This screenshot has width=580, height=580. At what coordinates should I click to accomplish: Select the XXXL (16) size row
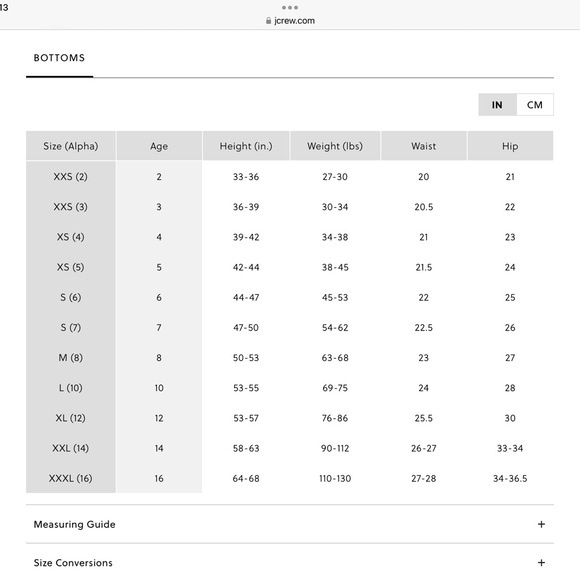click(x=290, y=478)
